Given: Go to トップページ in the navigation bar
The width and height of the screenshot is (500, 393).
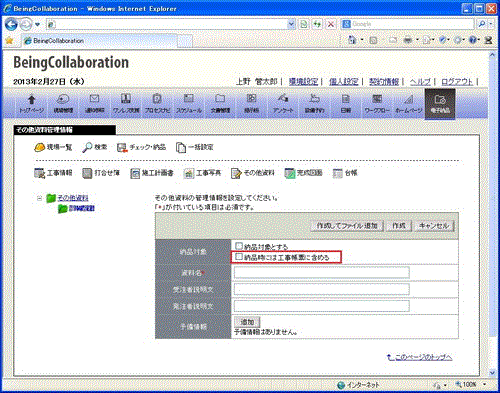Looking at the screenshot, I should (31, 103).
